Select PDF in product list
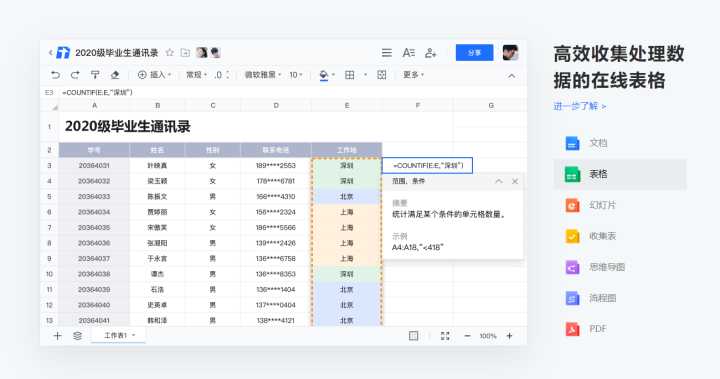This screenshot has height=379, width=720. (620, 329)
